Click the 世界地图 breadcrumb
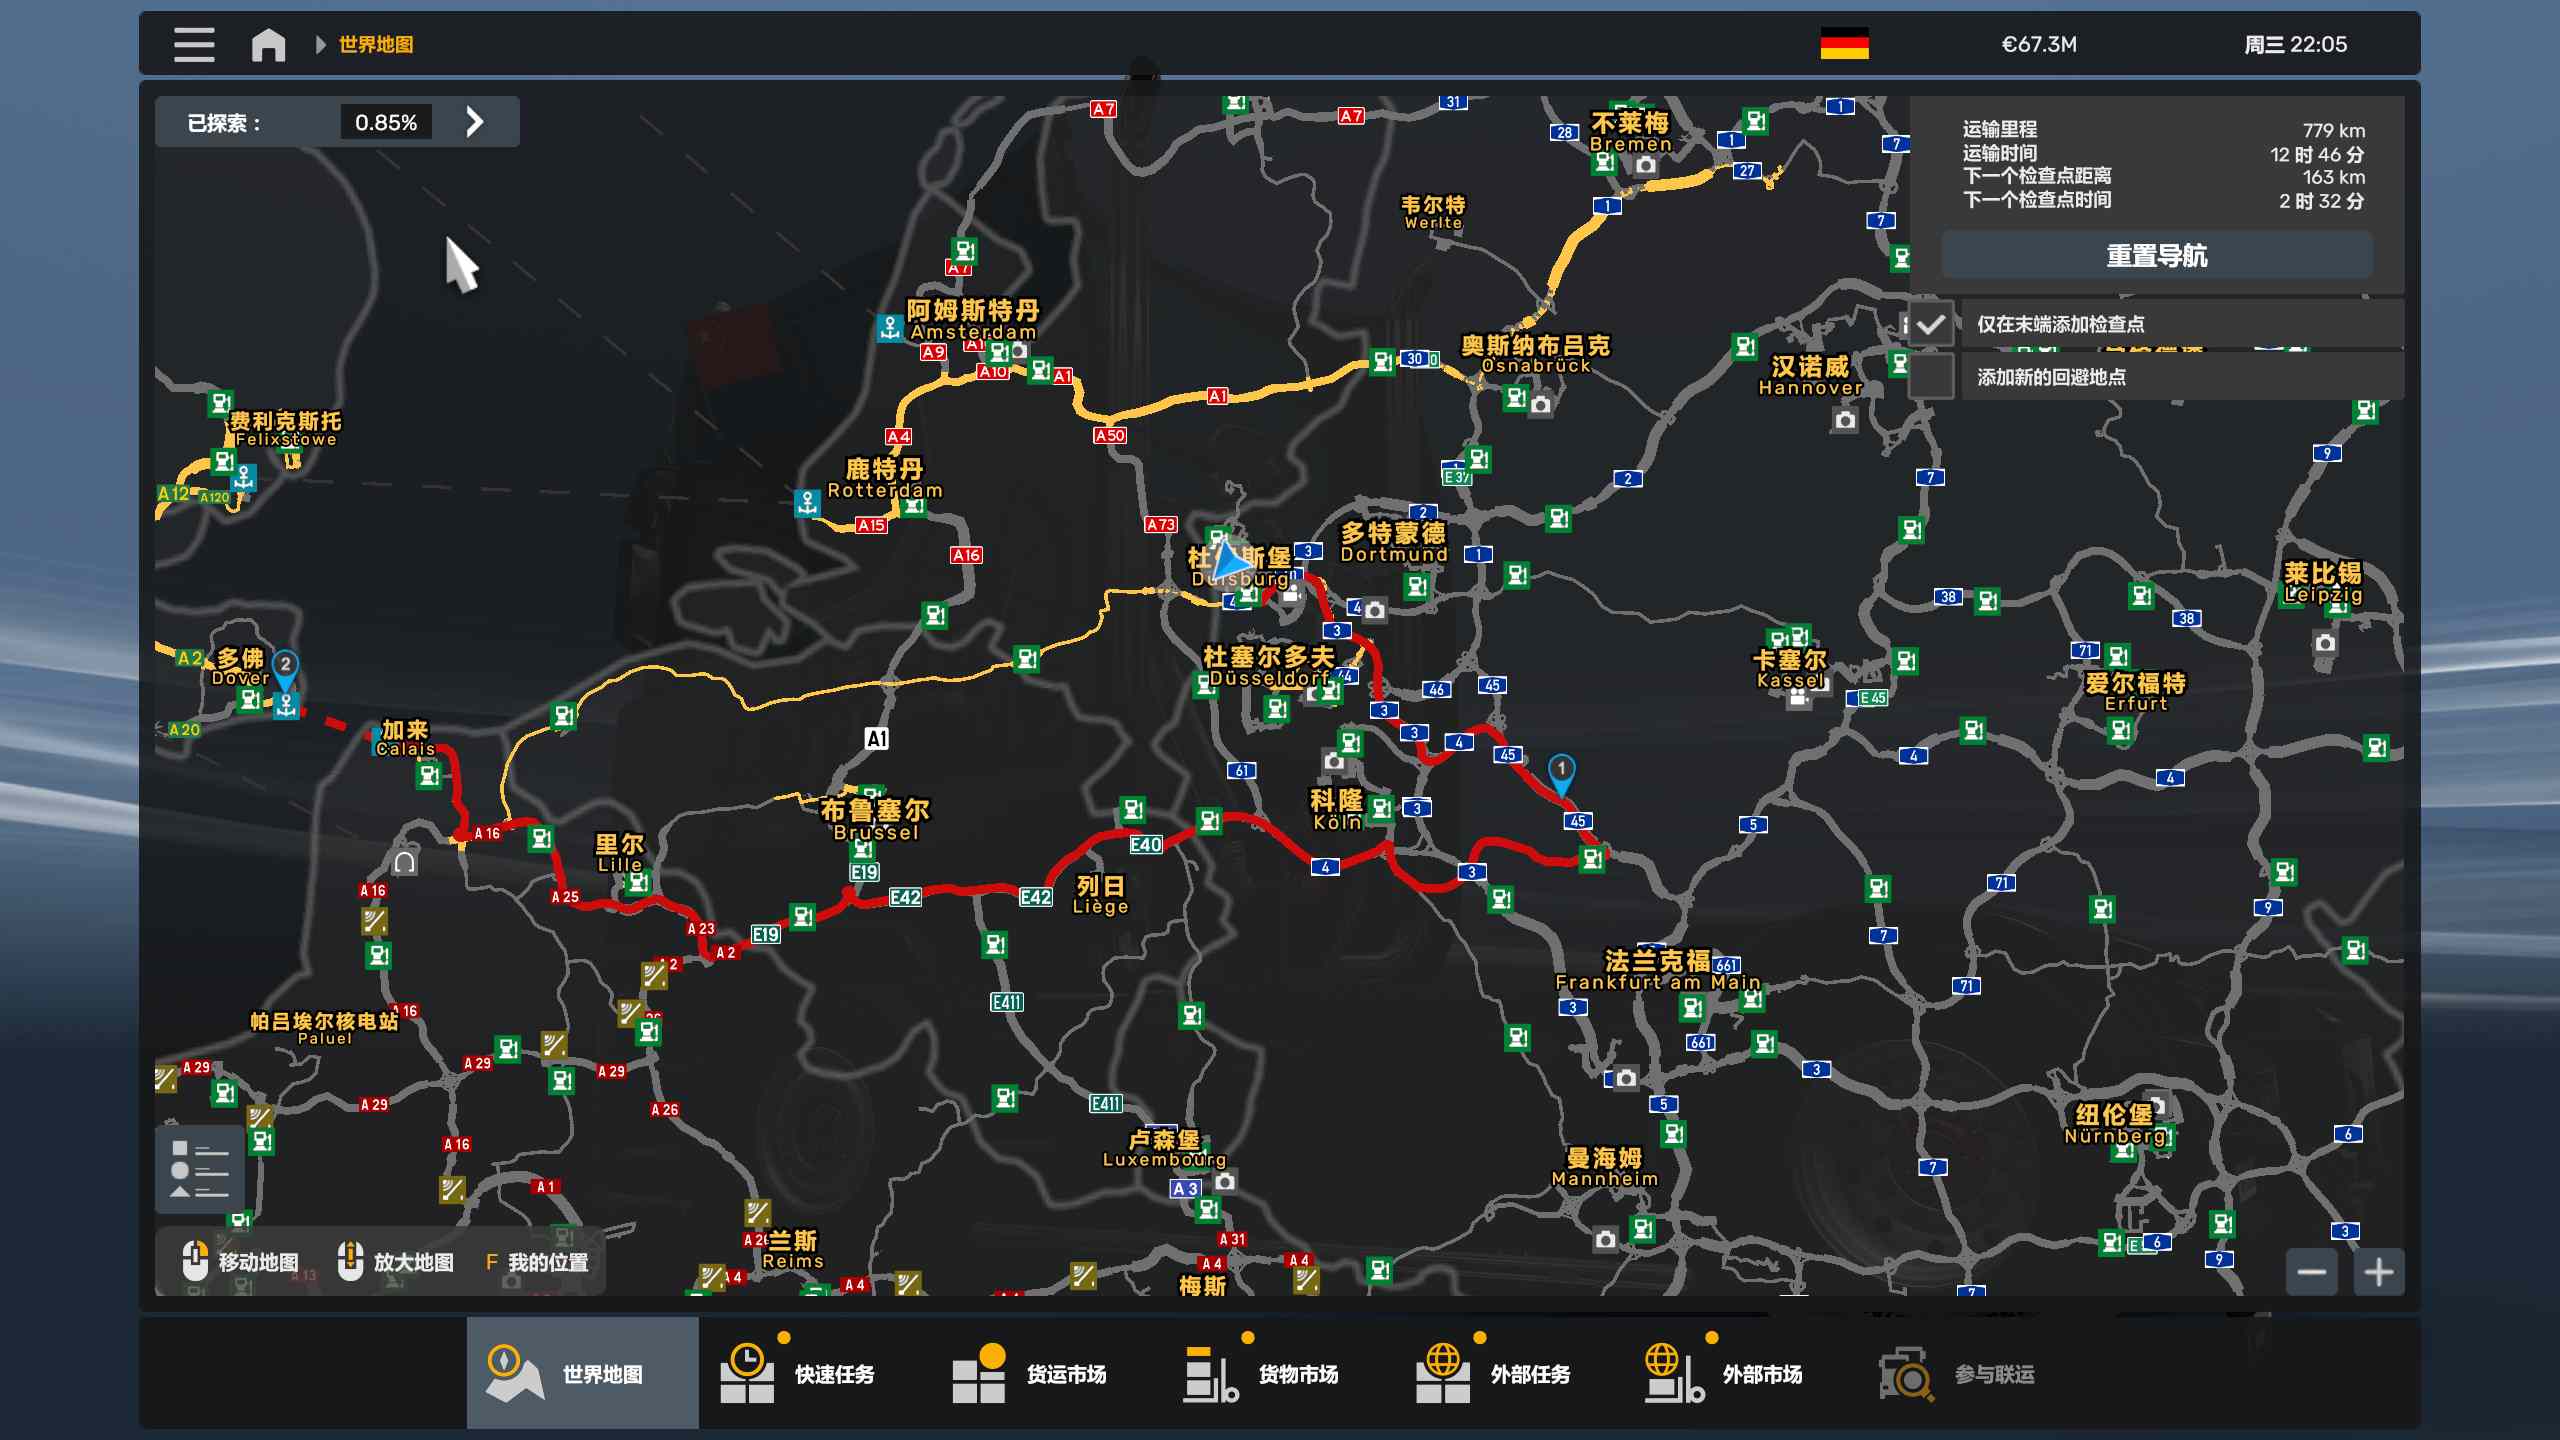Viewport: 2560px width, 1440px height. click(x=376, y=45)
